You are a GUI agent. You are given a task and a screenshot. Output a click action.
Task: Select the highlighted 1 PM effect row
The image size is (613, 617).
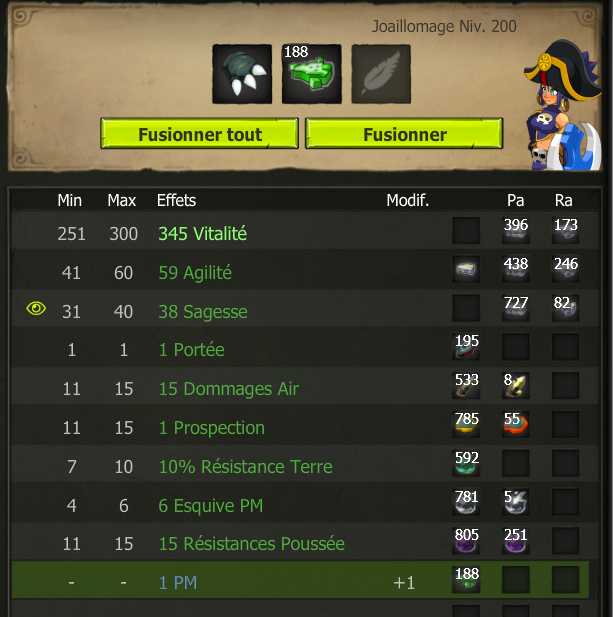click(300, 580)
